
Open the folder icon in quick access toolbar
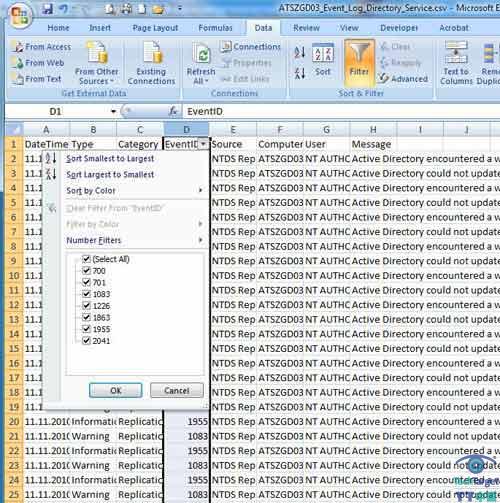click(x=158, y=9)
